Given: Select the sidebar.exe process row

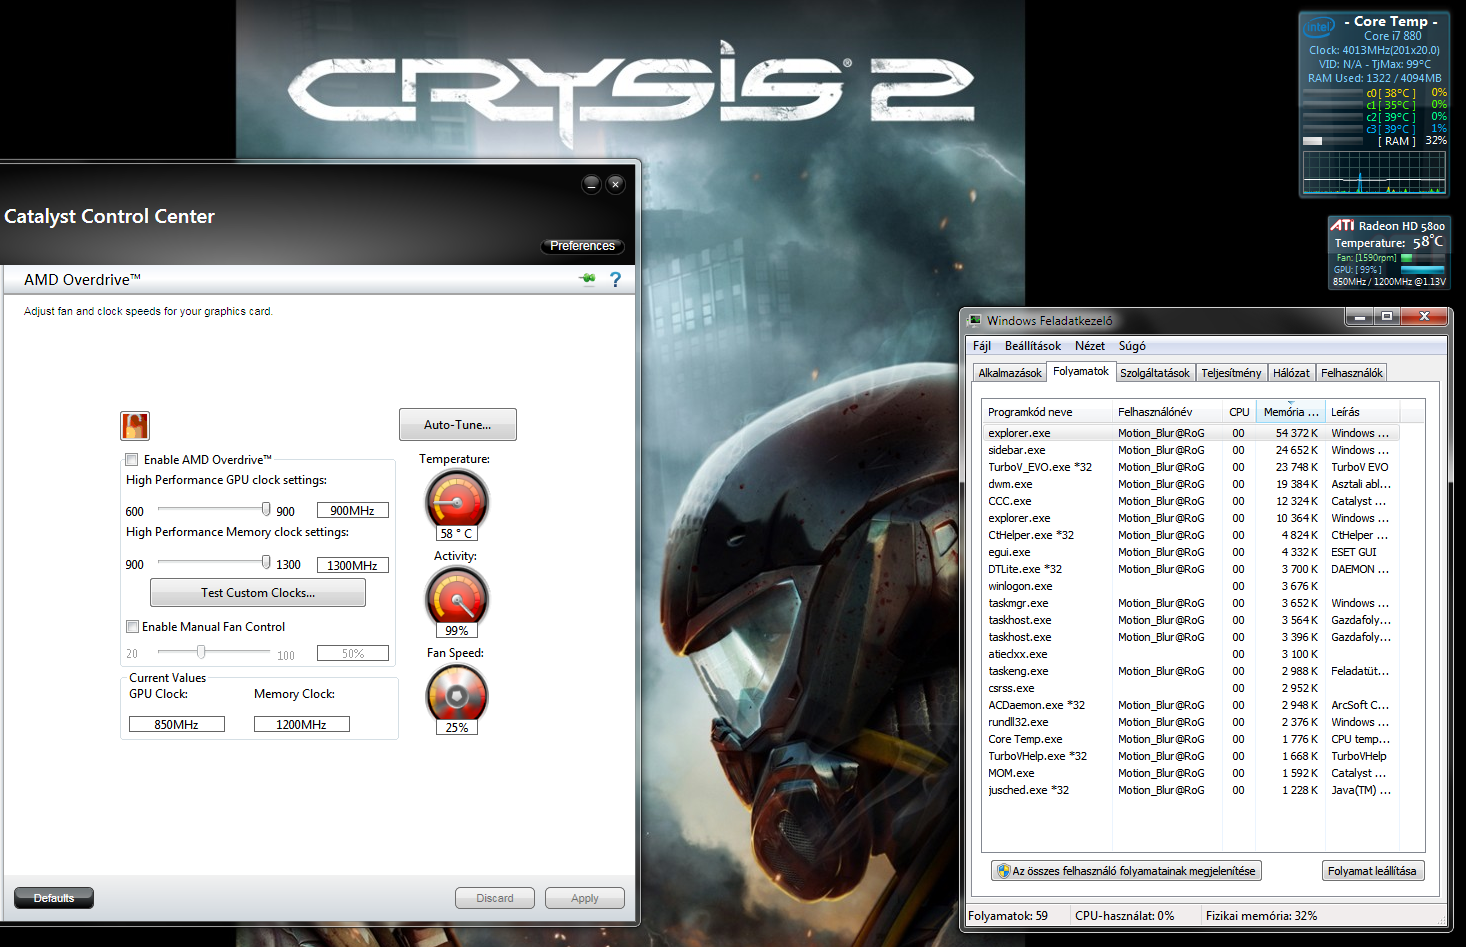Looking at the screenshot, I should tap(1191, 450).
